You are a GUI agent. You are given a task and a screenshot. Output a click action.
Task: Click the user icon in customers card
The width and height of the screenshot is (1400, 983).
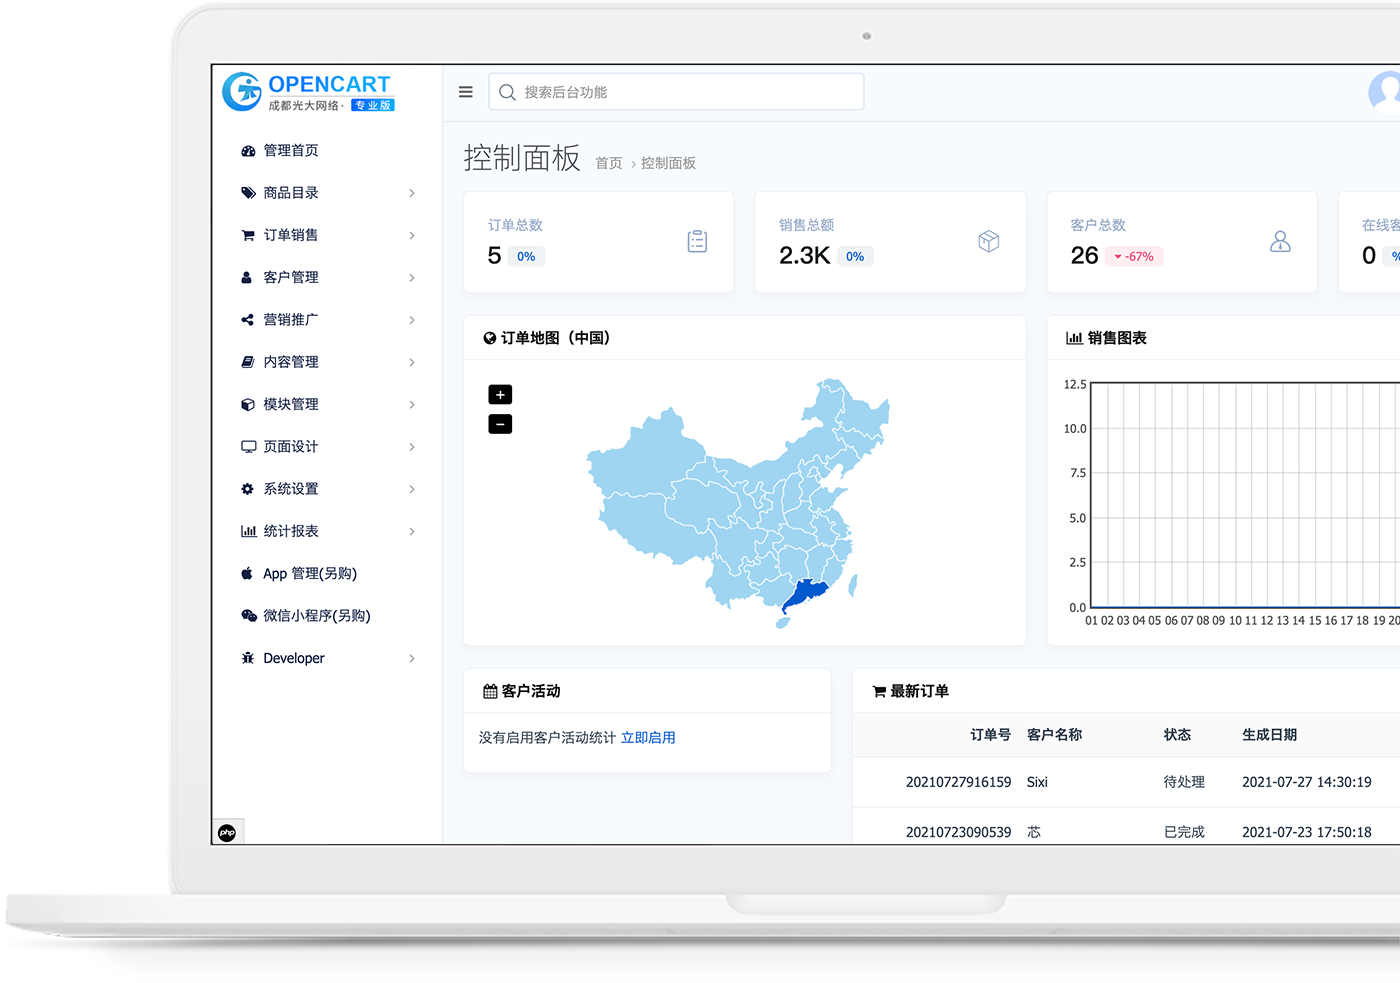coord(1279,241)
